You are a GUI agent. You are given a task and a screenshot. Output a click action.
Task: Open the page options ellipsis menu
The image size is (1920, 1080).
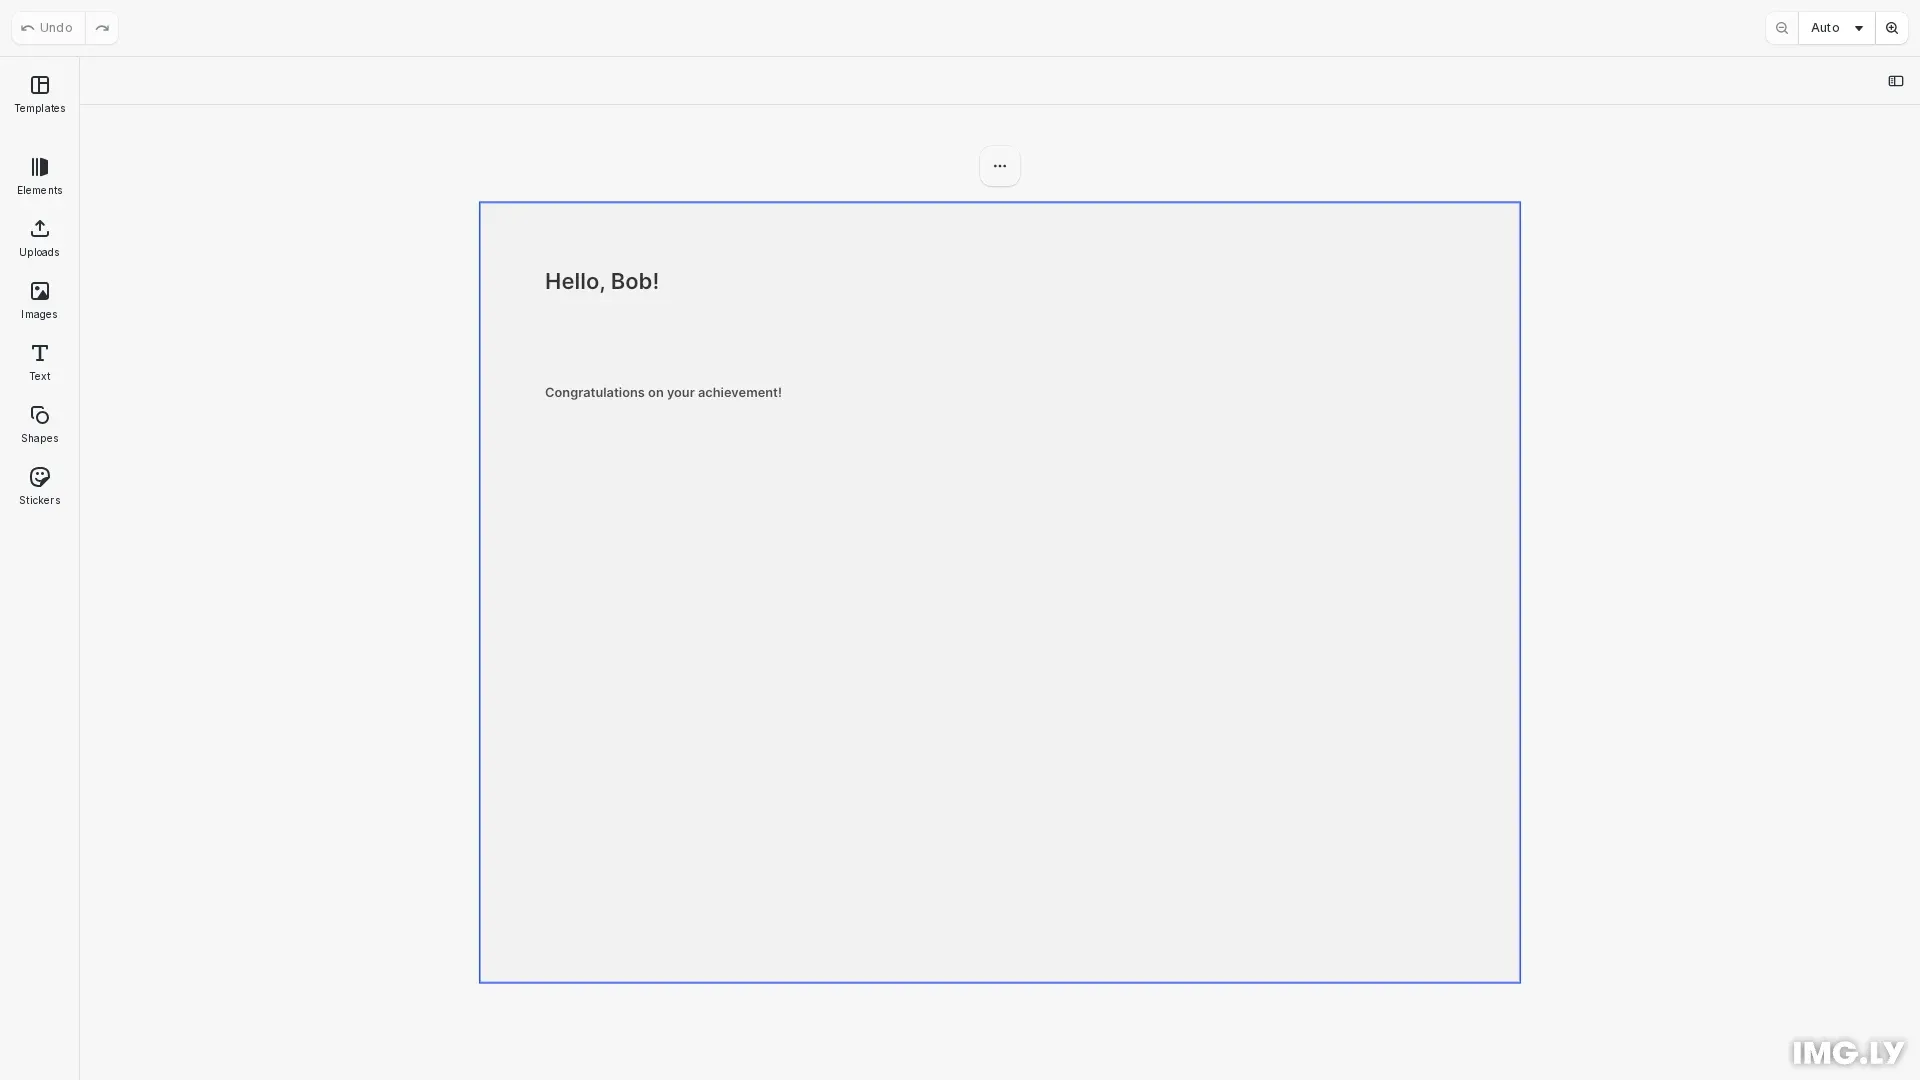pyautogui.click(x=998, y=166)
